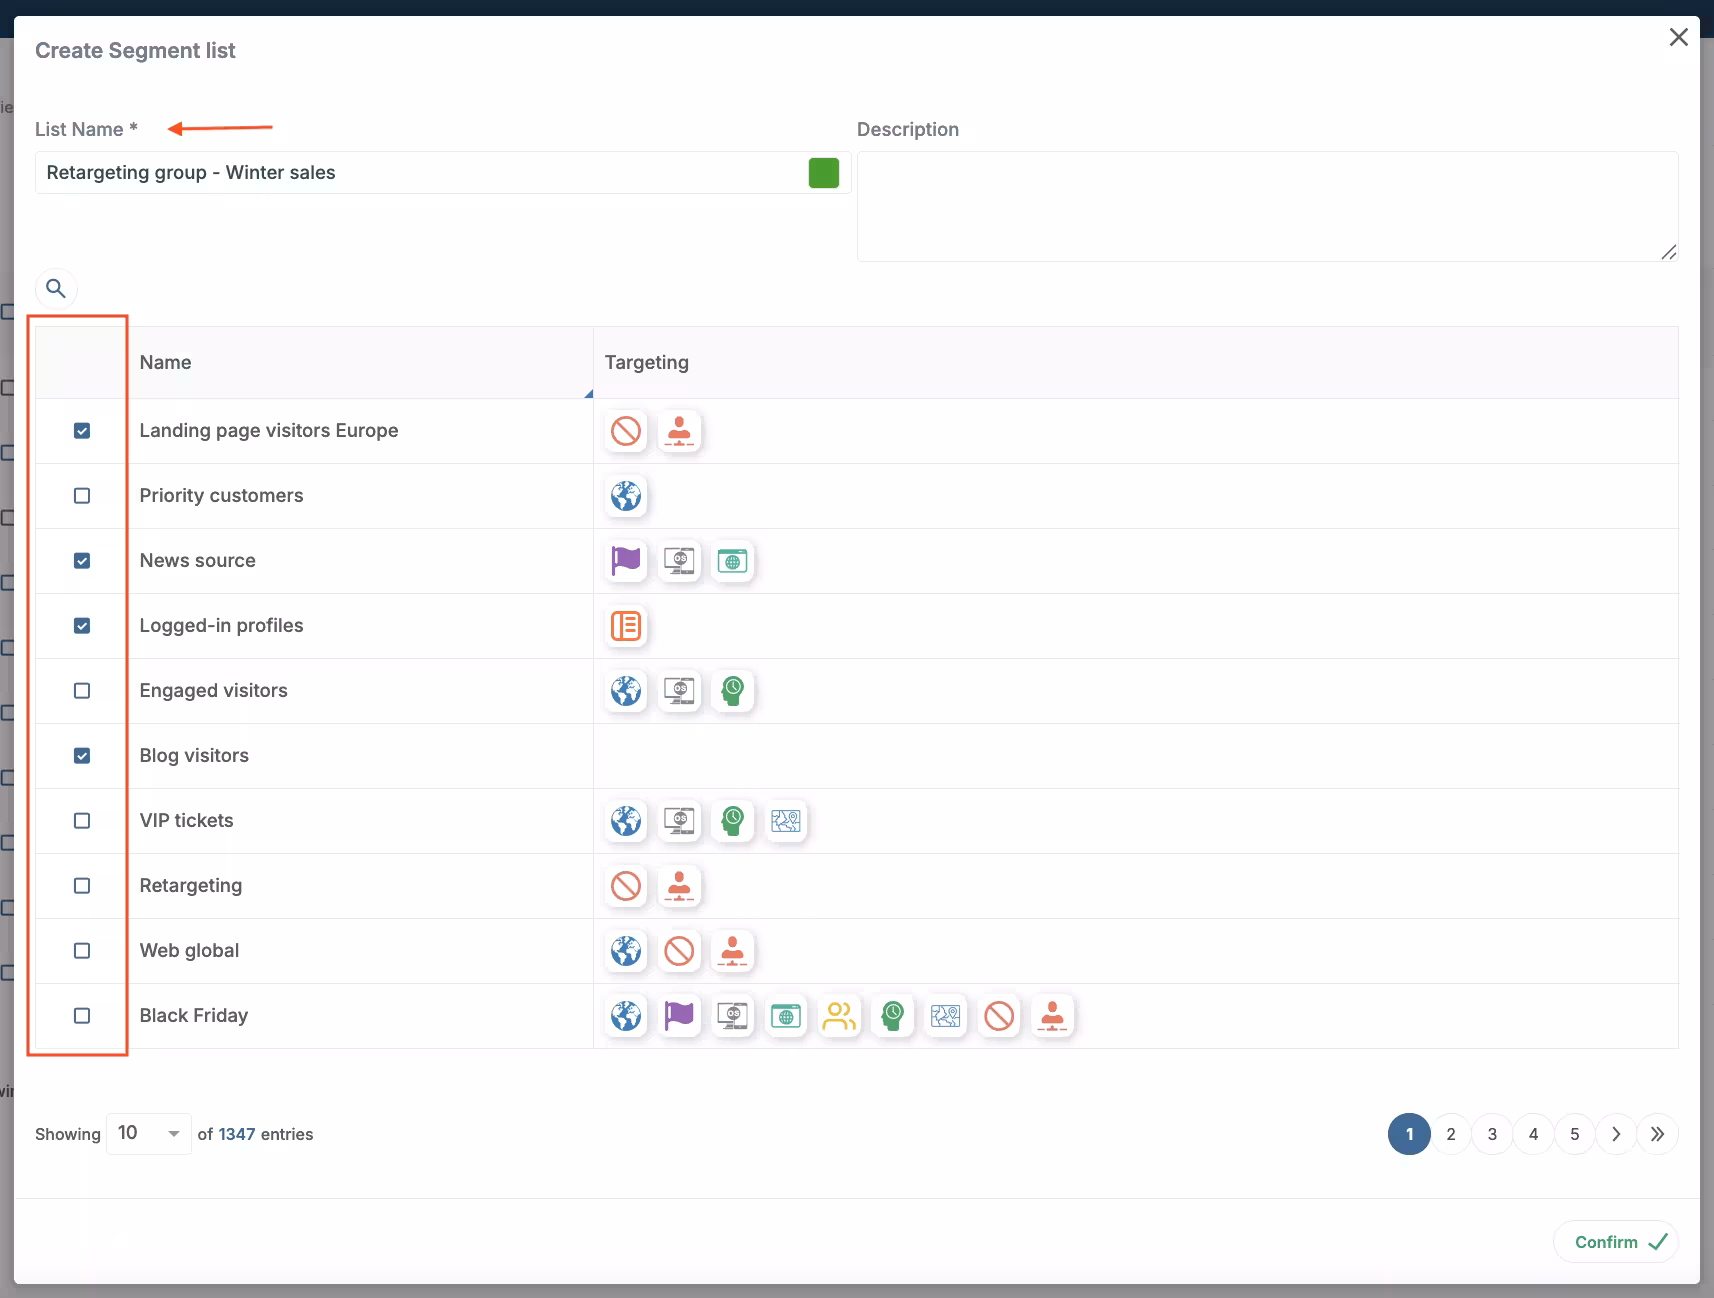The image size is (1714, 1298).
Task: Select the exclusion icon on Landing page visitors Europe
Action: pos(626,431)
